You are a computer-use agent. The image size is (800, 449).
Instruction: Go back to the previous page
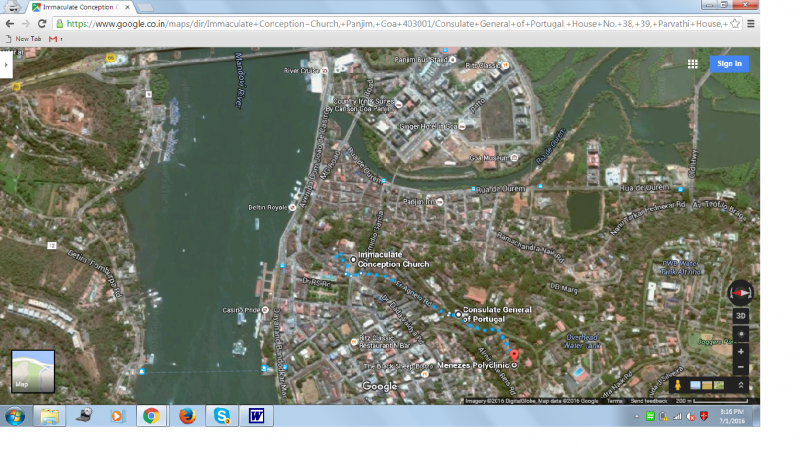[x=10, y=23]
